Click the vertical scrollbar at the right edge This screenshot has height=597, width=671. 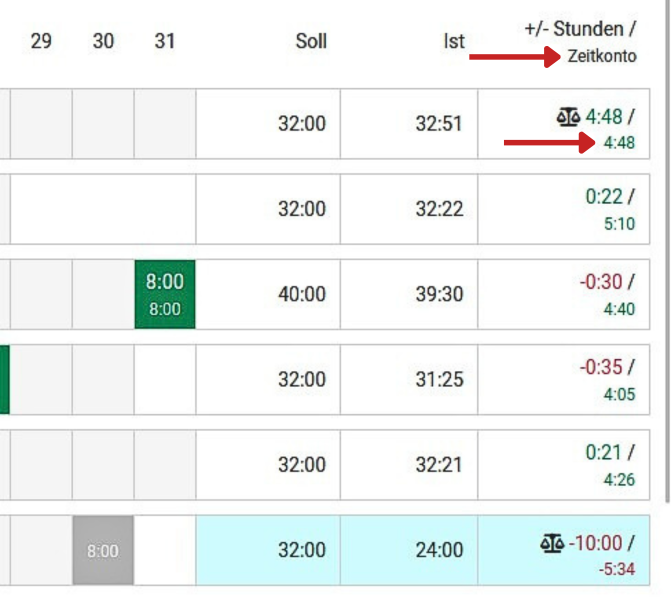(668, 252)
